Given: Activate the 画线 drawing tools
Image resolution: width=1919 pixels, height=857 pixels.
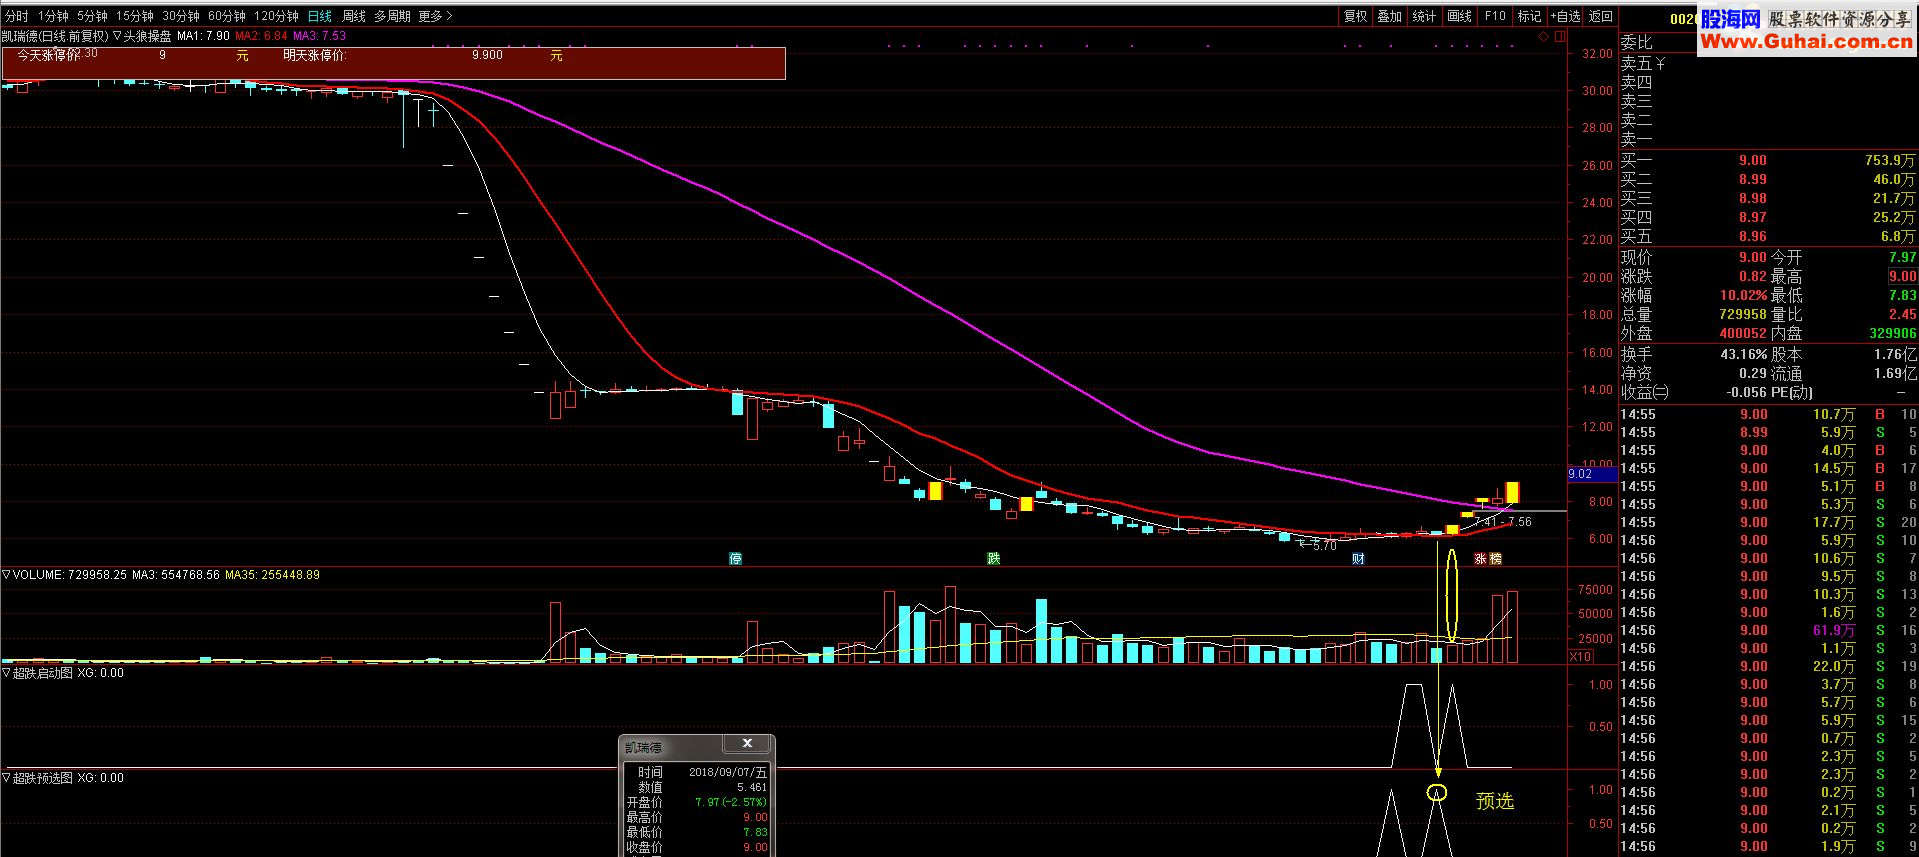Looking at the screenshot, I should point(1460,16).
